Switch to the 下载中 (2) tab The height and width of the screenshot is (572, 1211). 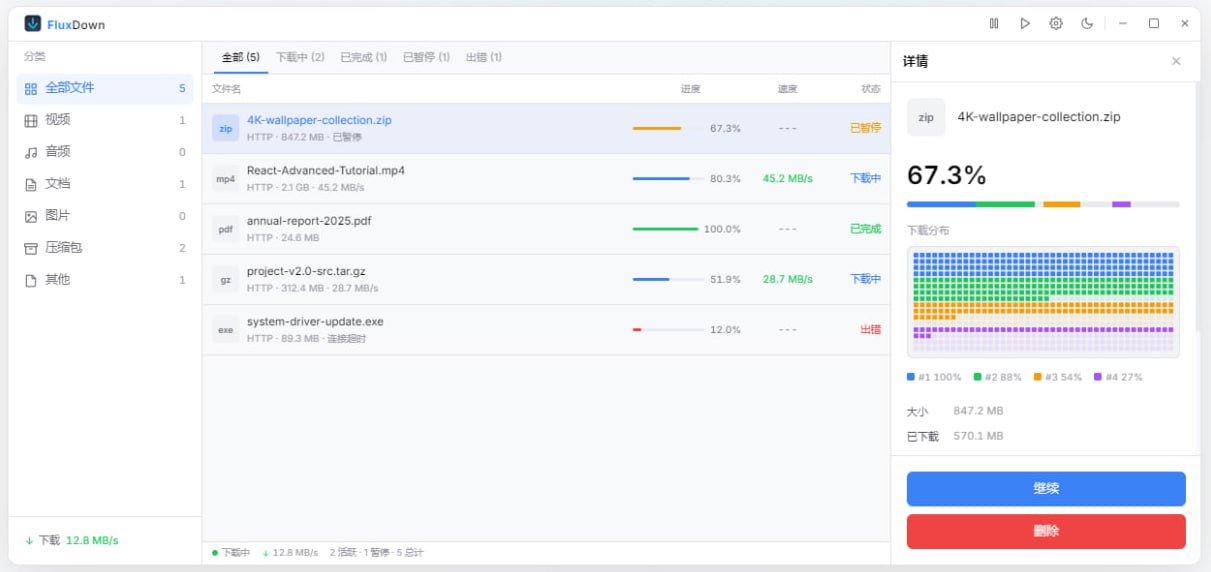[300, 57]
